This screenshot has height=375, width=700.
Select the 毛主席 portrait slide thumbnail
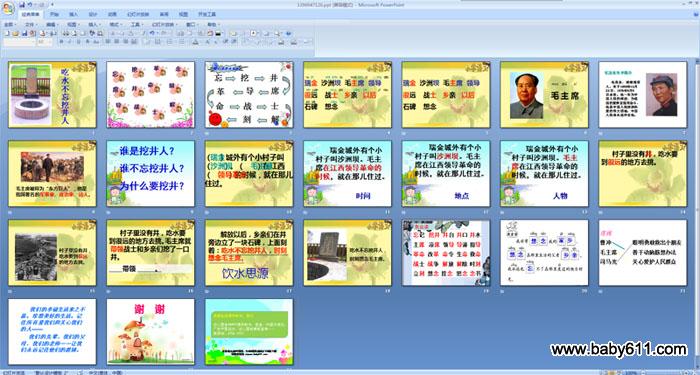544,95
